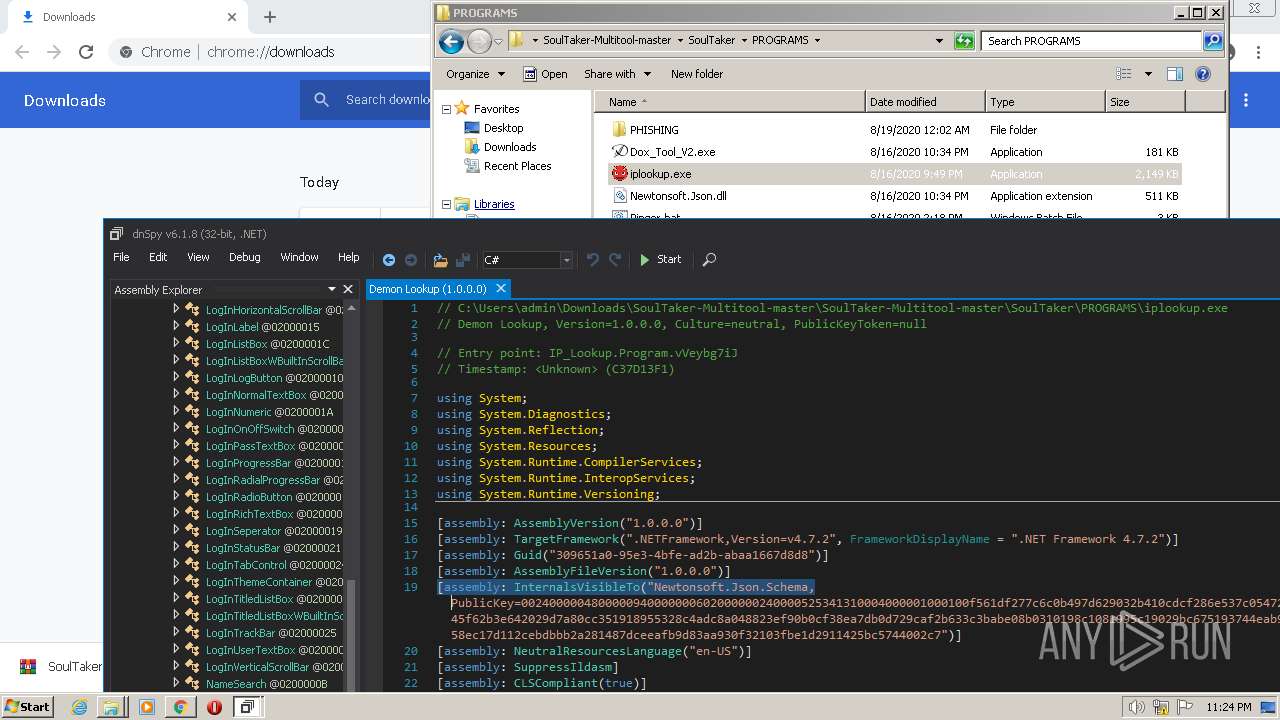Open dnSpy search magnifier icon
The image size is (1280, 720).
[x=709, y=260]
